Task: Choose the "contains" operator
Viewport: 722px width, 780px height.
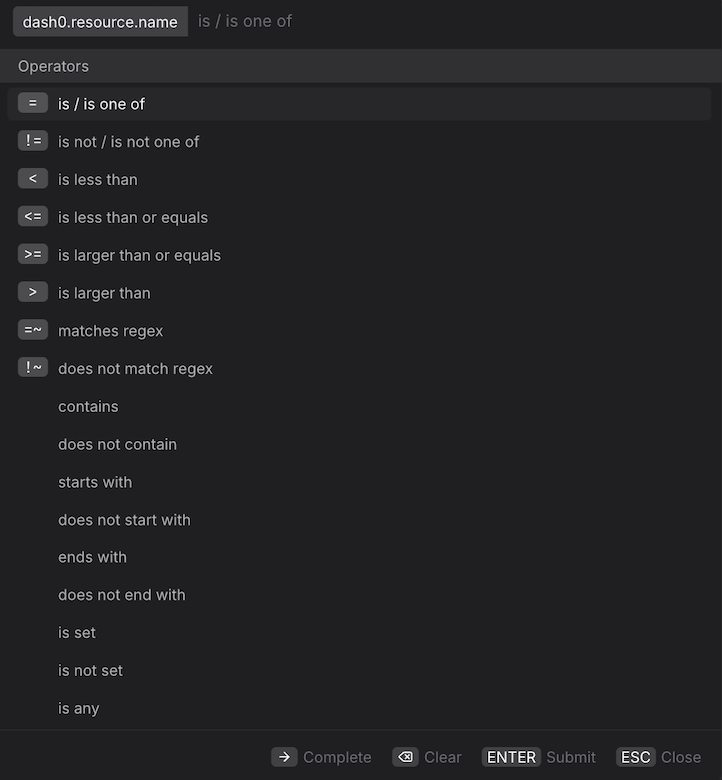Action: point(88,406)
